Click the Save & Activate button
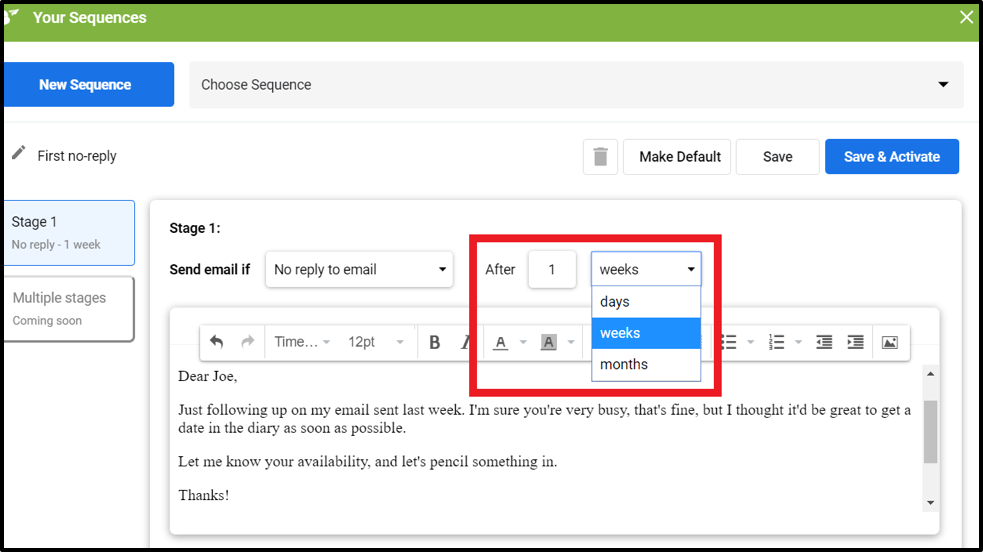Viewport: 983px width, 552px height. 891,157
